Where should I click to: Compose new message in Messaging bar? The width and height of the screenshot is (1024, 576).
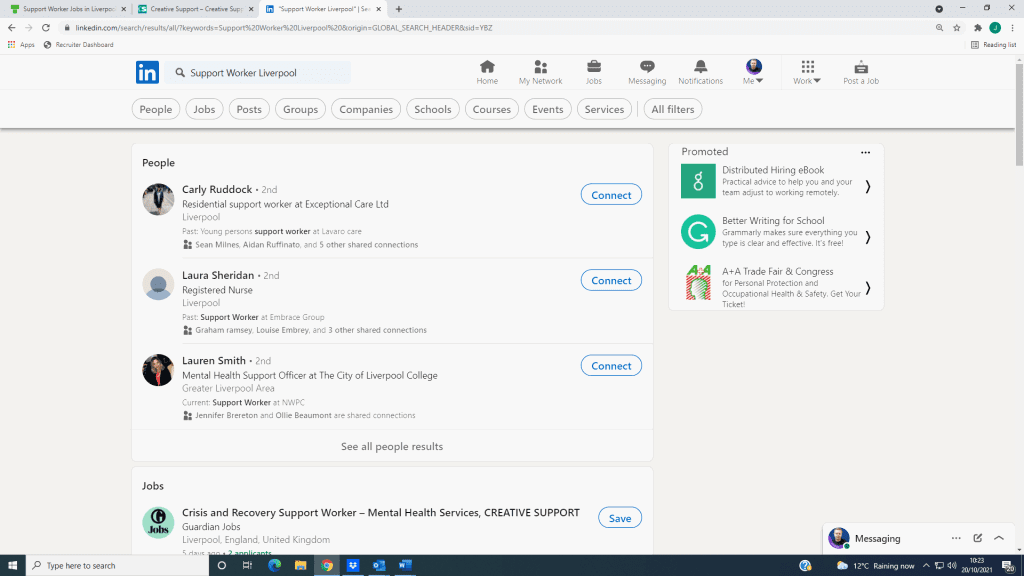click(x=977, y=538)
